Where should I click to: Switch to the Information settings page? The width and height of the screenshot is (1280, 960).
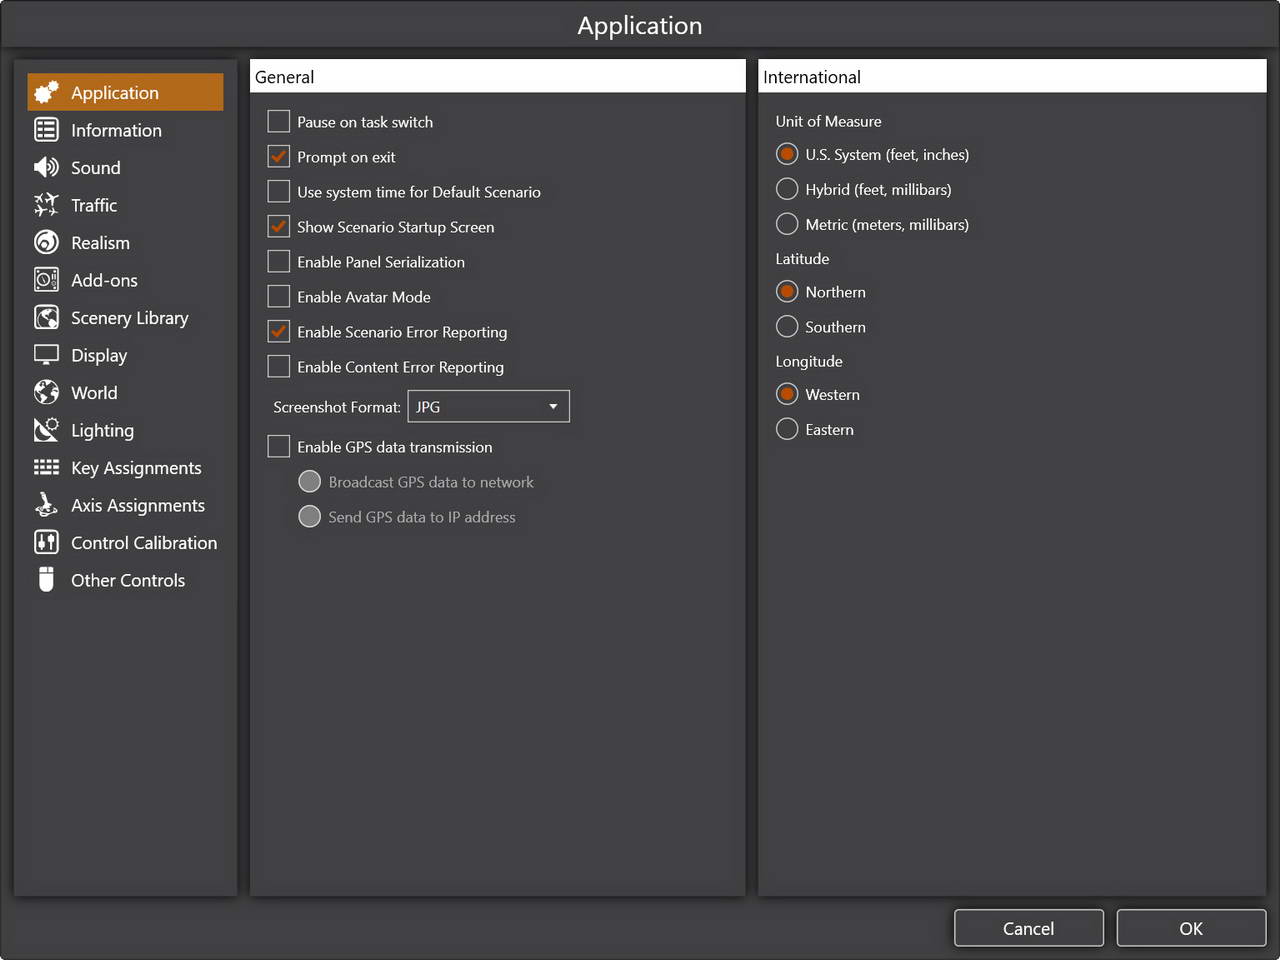coord(116,130)
